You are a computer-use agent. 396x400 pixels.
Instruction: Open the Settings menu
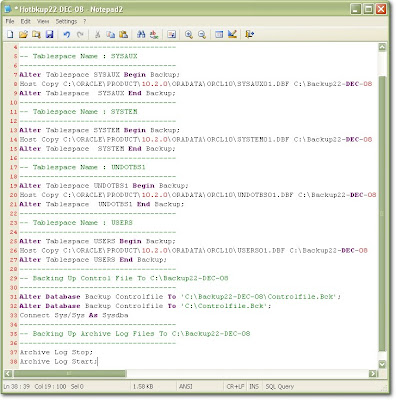pos(66,21)
